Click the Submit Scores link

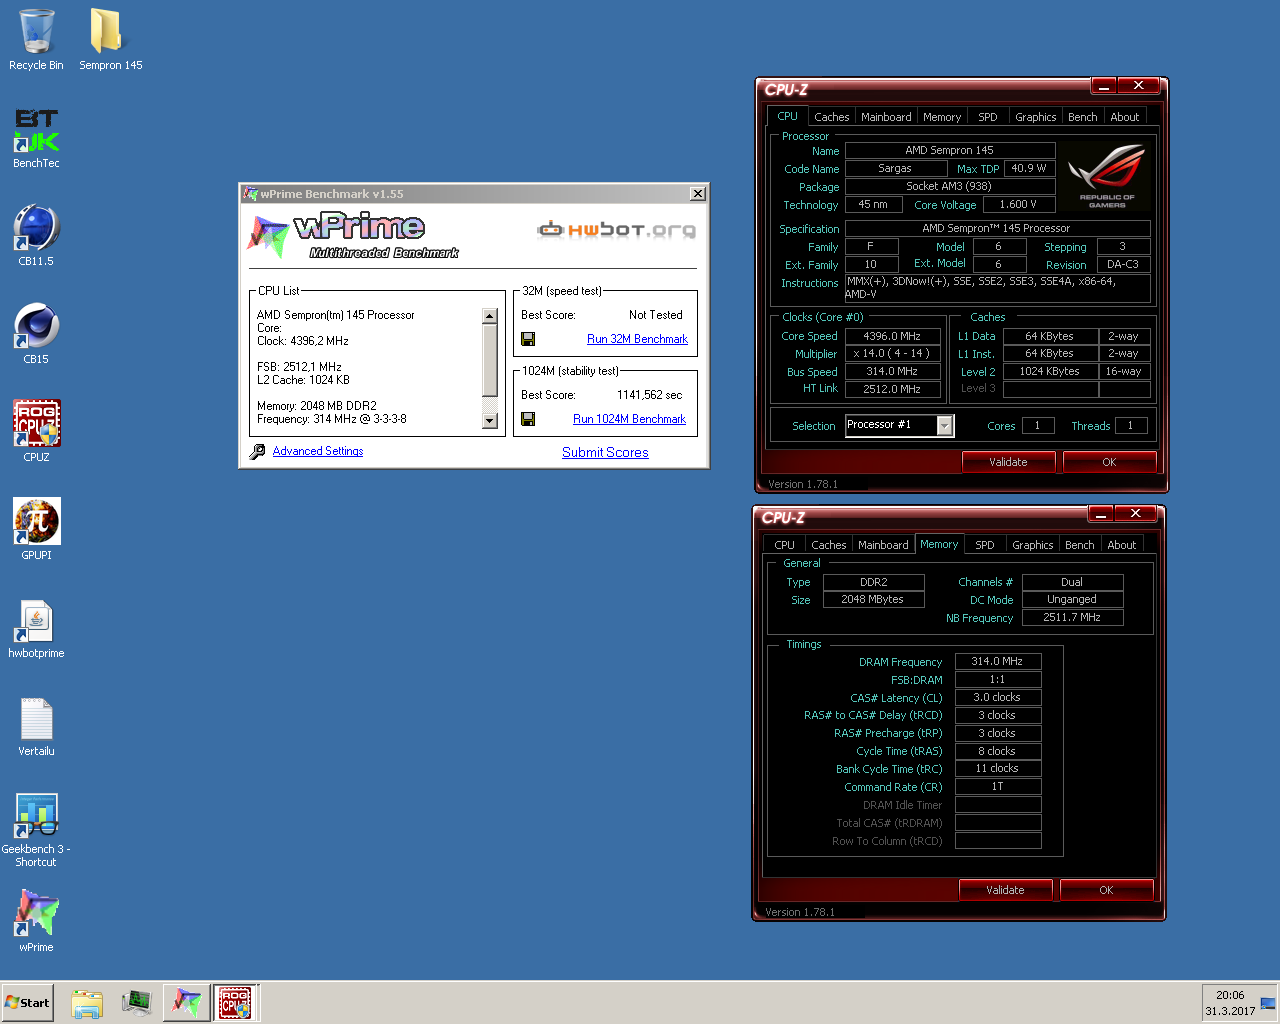click(x=605, y=452)
